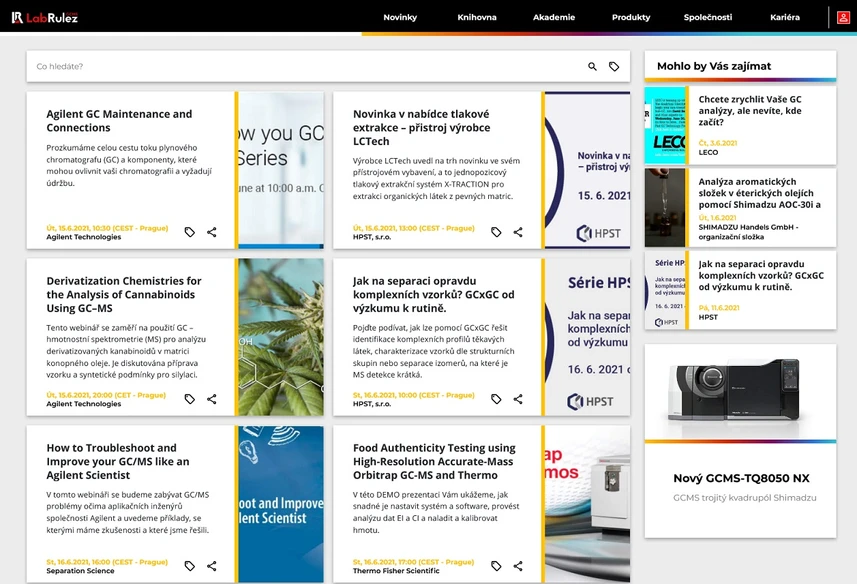Tag the Derivatization Chemistries webinar card
Viewport: 857px width, 584px height.
point(190,399)
